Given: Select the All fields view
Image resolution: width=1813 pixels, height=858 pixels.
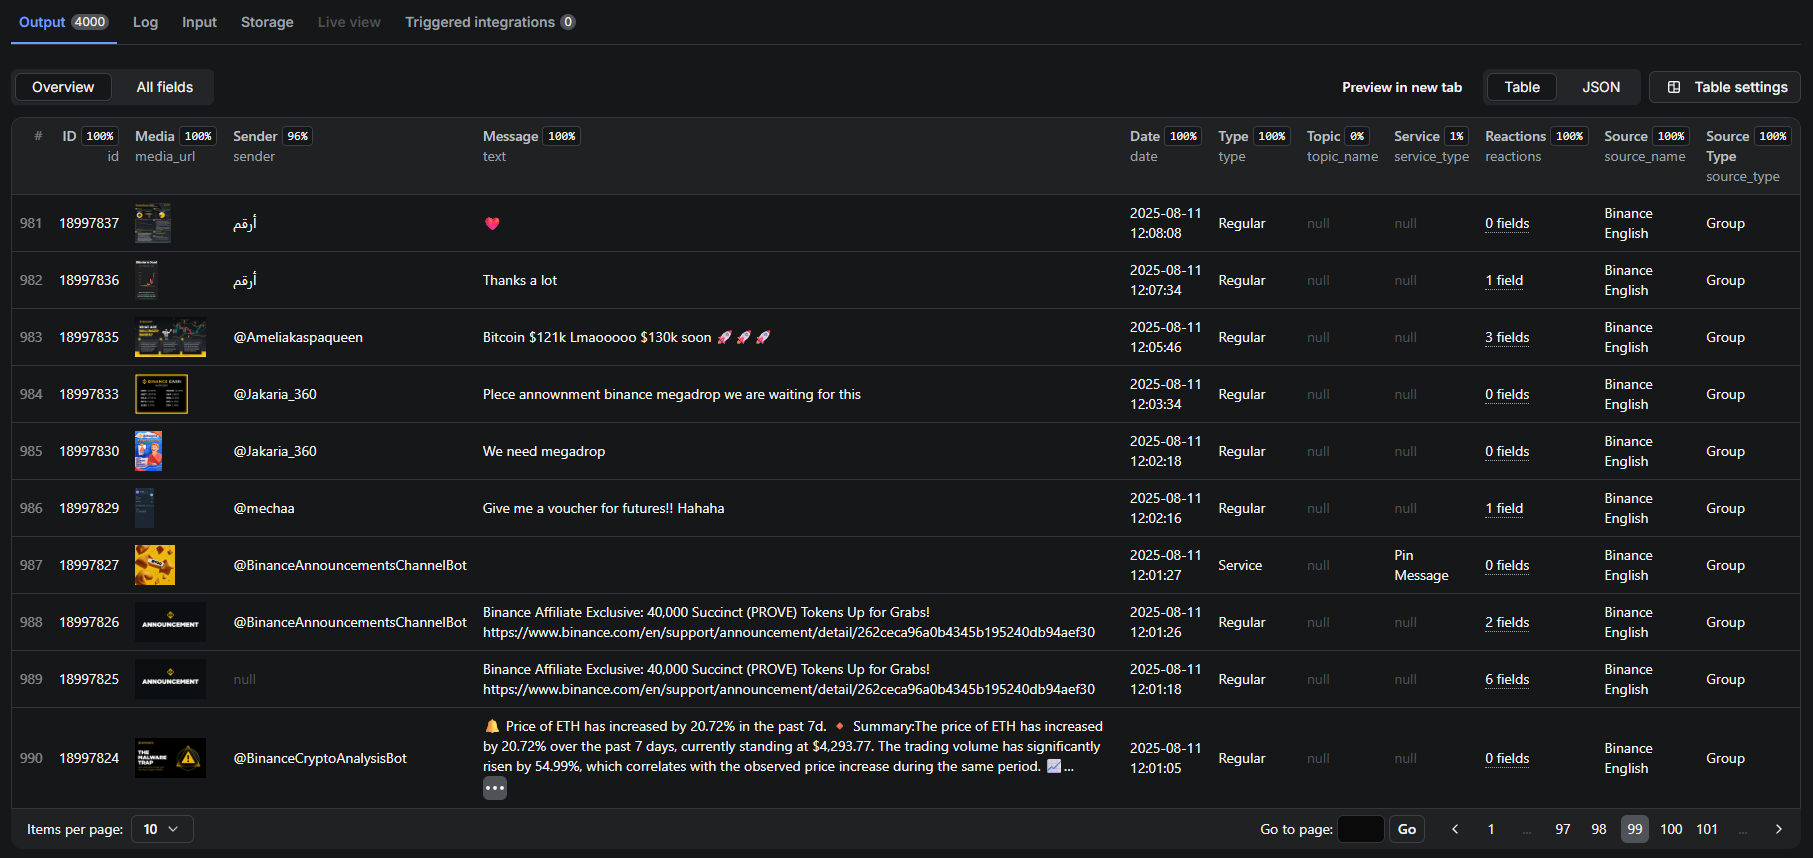Looking at the screenshot, I should [165, 87].
